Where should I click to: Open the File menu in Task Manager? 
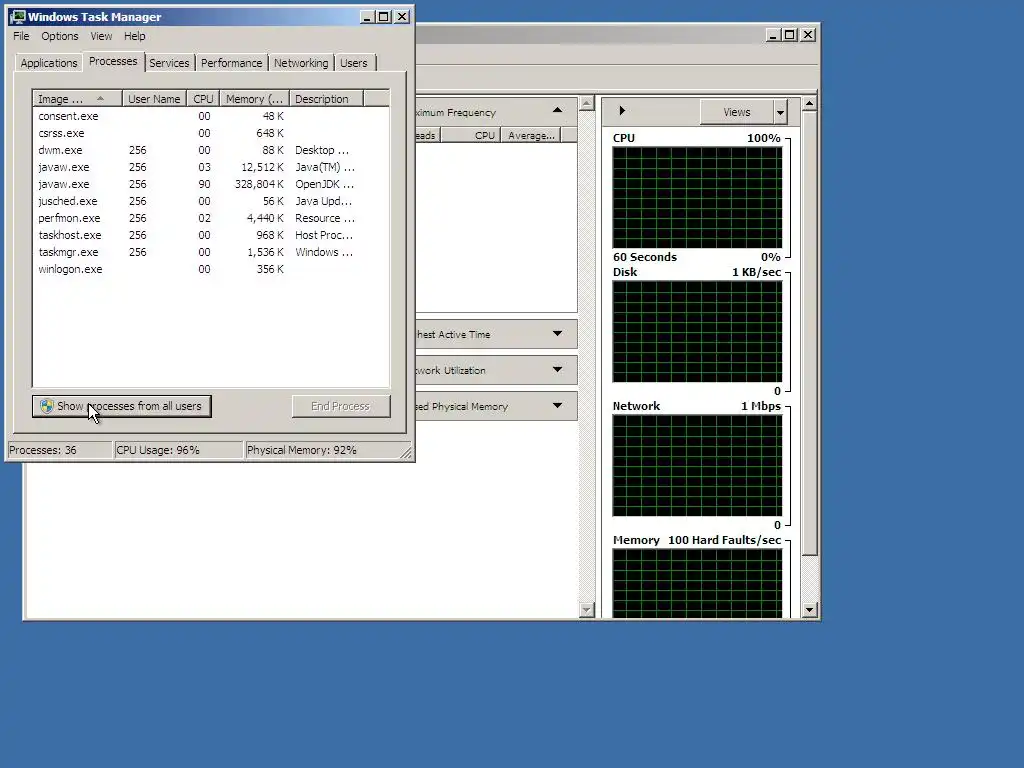[x=21, y=36]
